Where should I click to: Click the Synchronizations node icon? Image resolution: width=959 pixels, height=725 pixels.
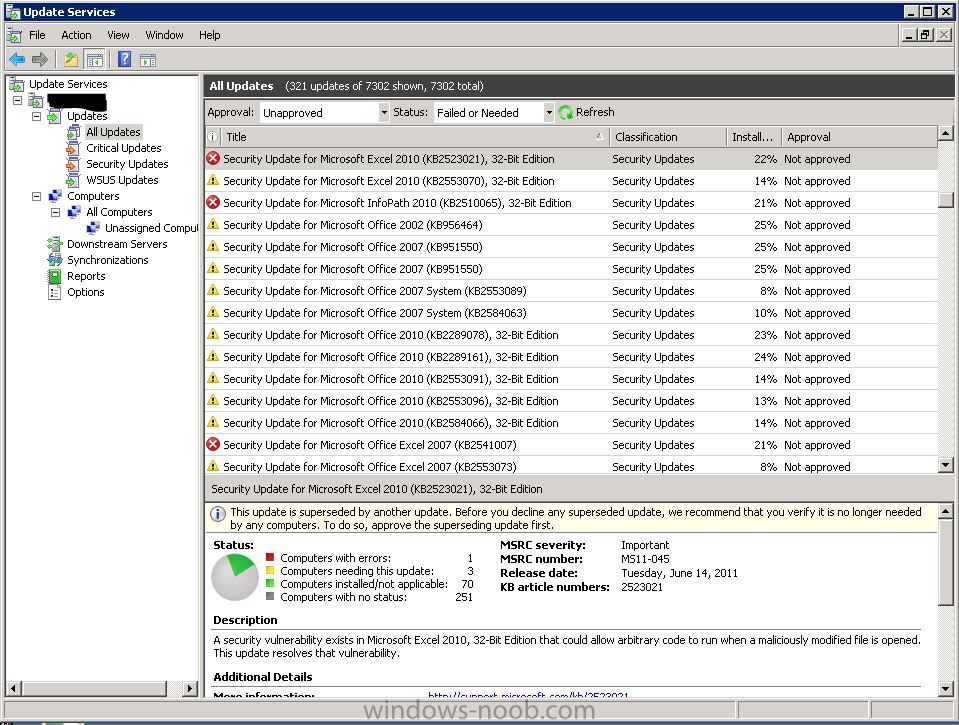click(x=55, y=260)
